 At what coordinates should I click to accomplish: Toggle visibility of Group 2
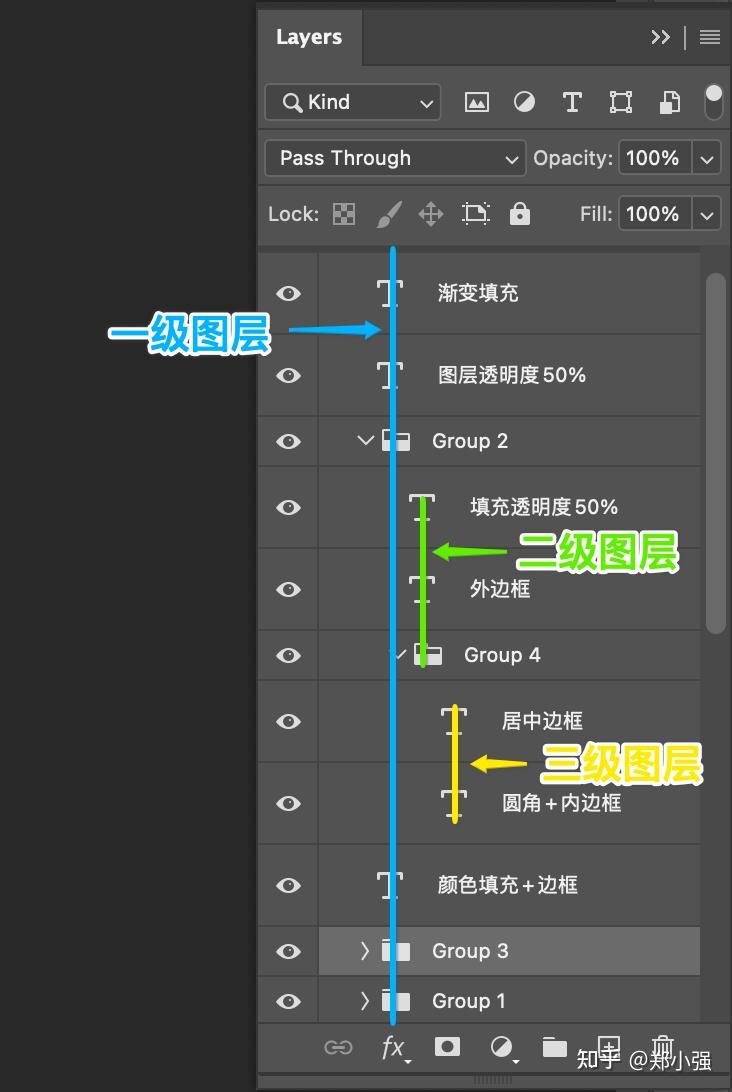(287, 441)
